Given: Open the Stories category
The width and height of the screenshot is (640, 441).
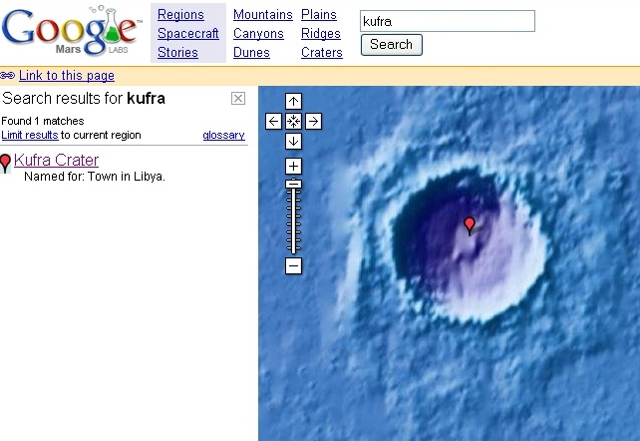Looking at the screenshot, I should pyautogui.click(x=178, y=53).
